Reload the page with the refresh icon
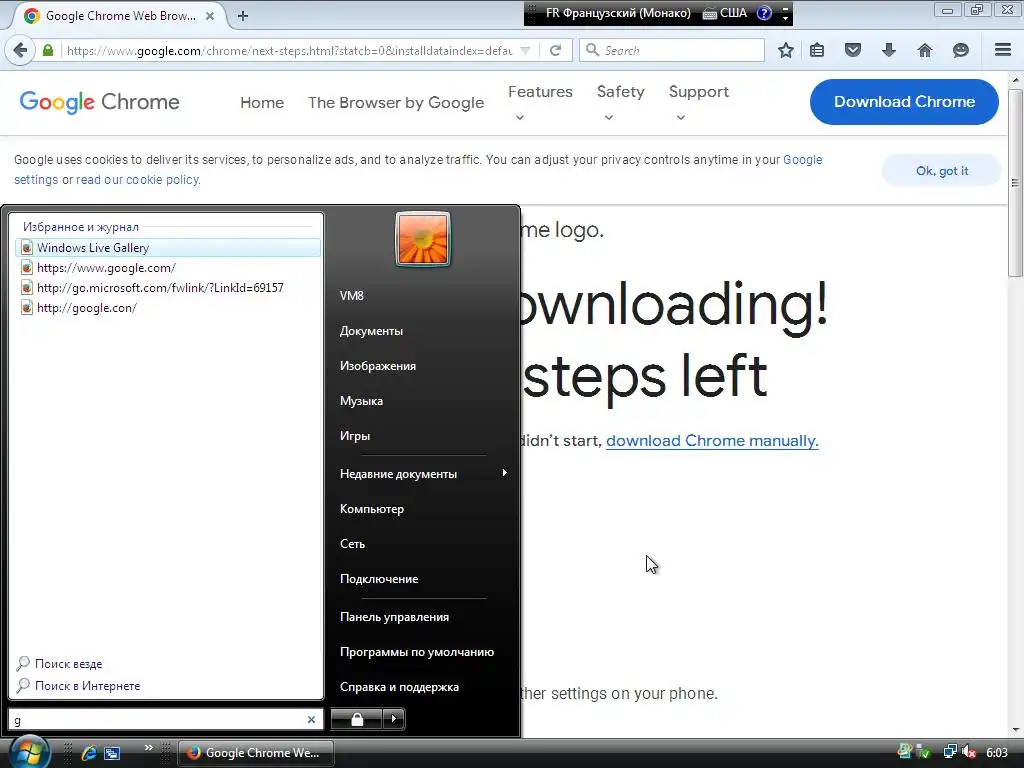 (x=555, y=50)
